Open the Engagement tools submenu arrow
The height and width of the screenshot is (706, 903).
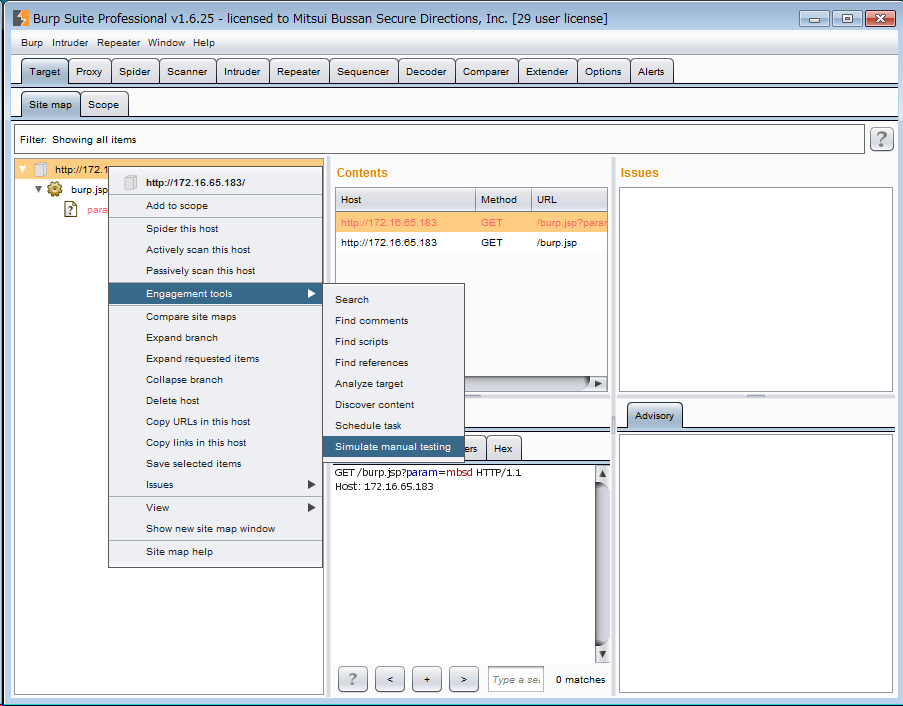pyautogui.click(x=311, y=294)
